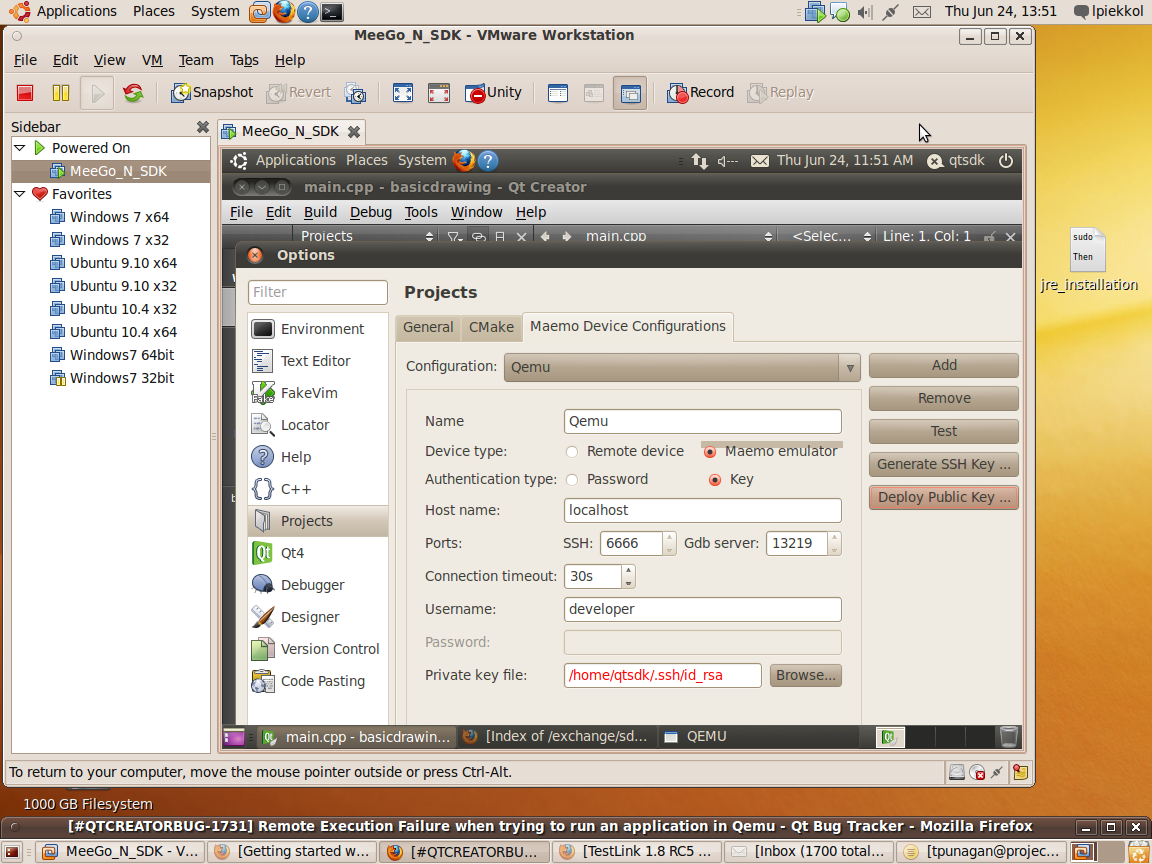Launch the terminal from the host top panel

[332, 12]
